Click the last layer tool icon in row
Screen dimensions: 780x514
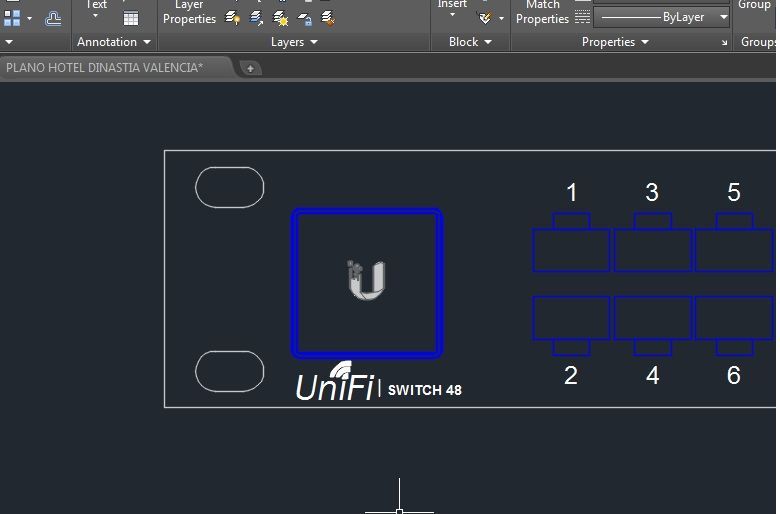pyautogui.click(x=328, y=18)
